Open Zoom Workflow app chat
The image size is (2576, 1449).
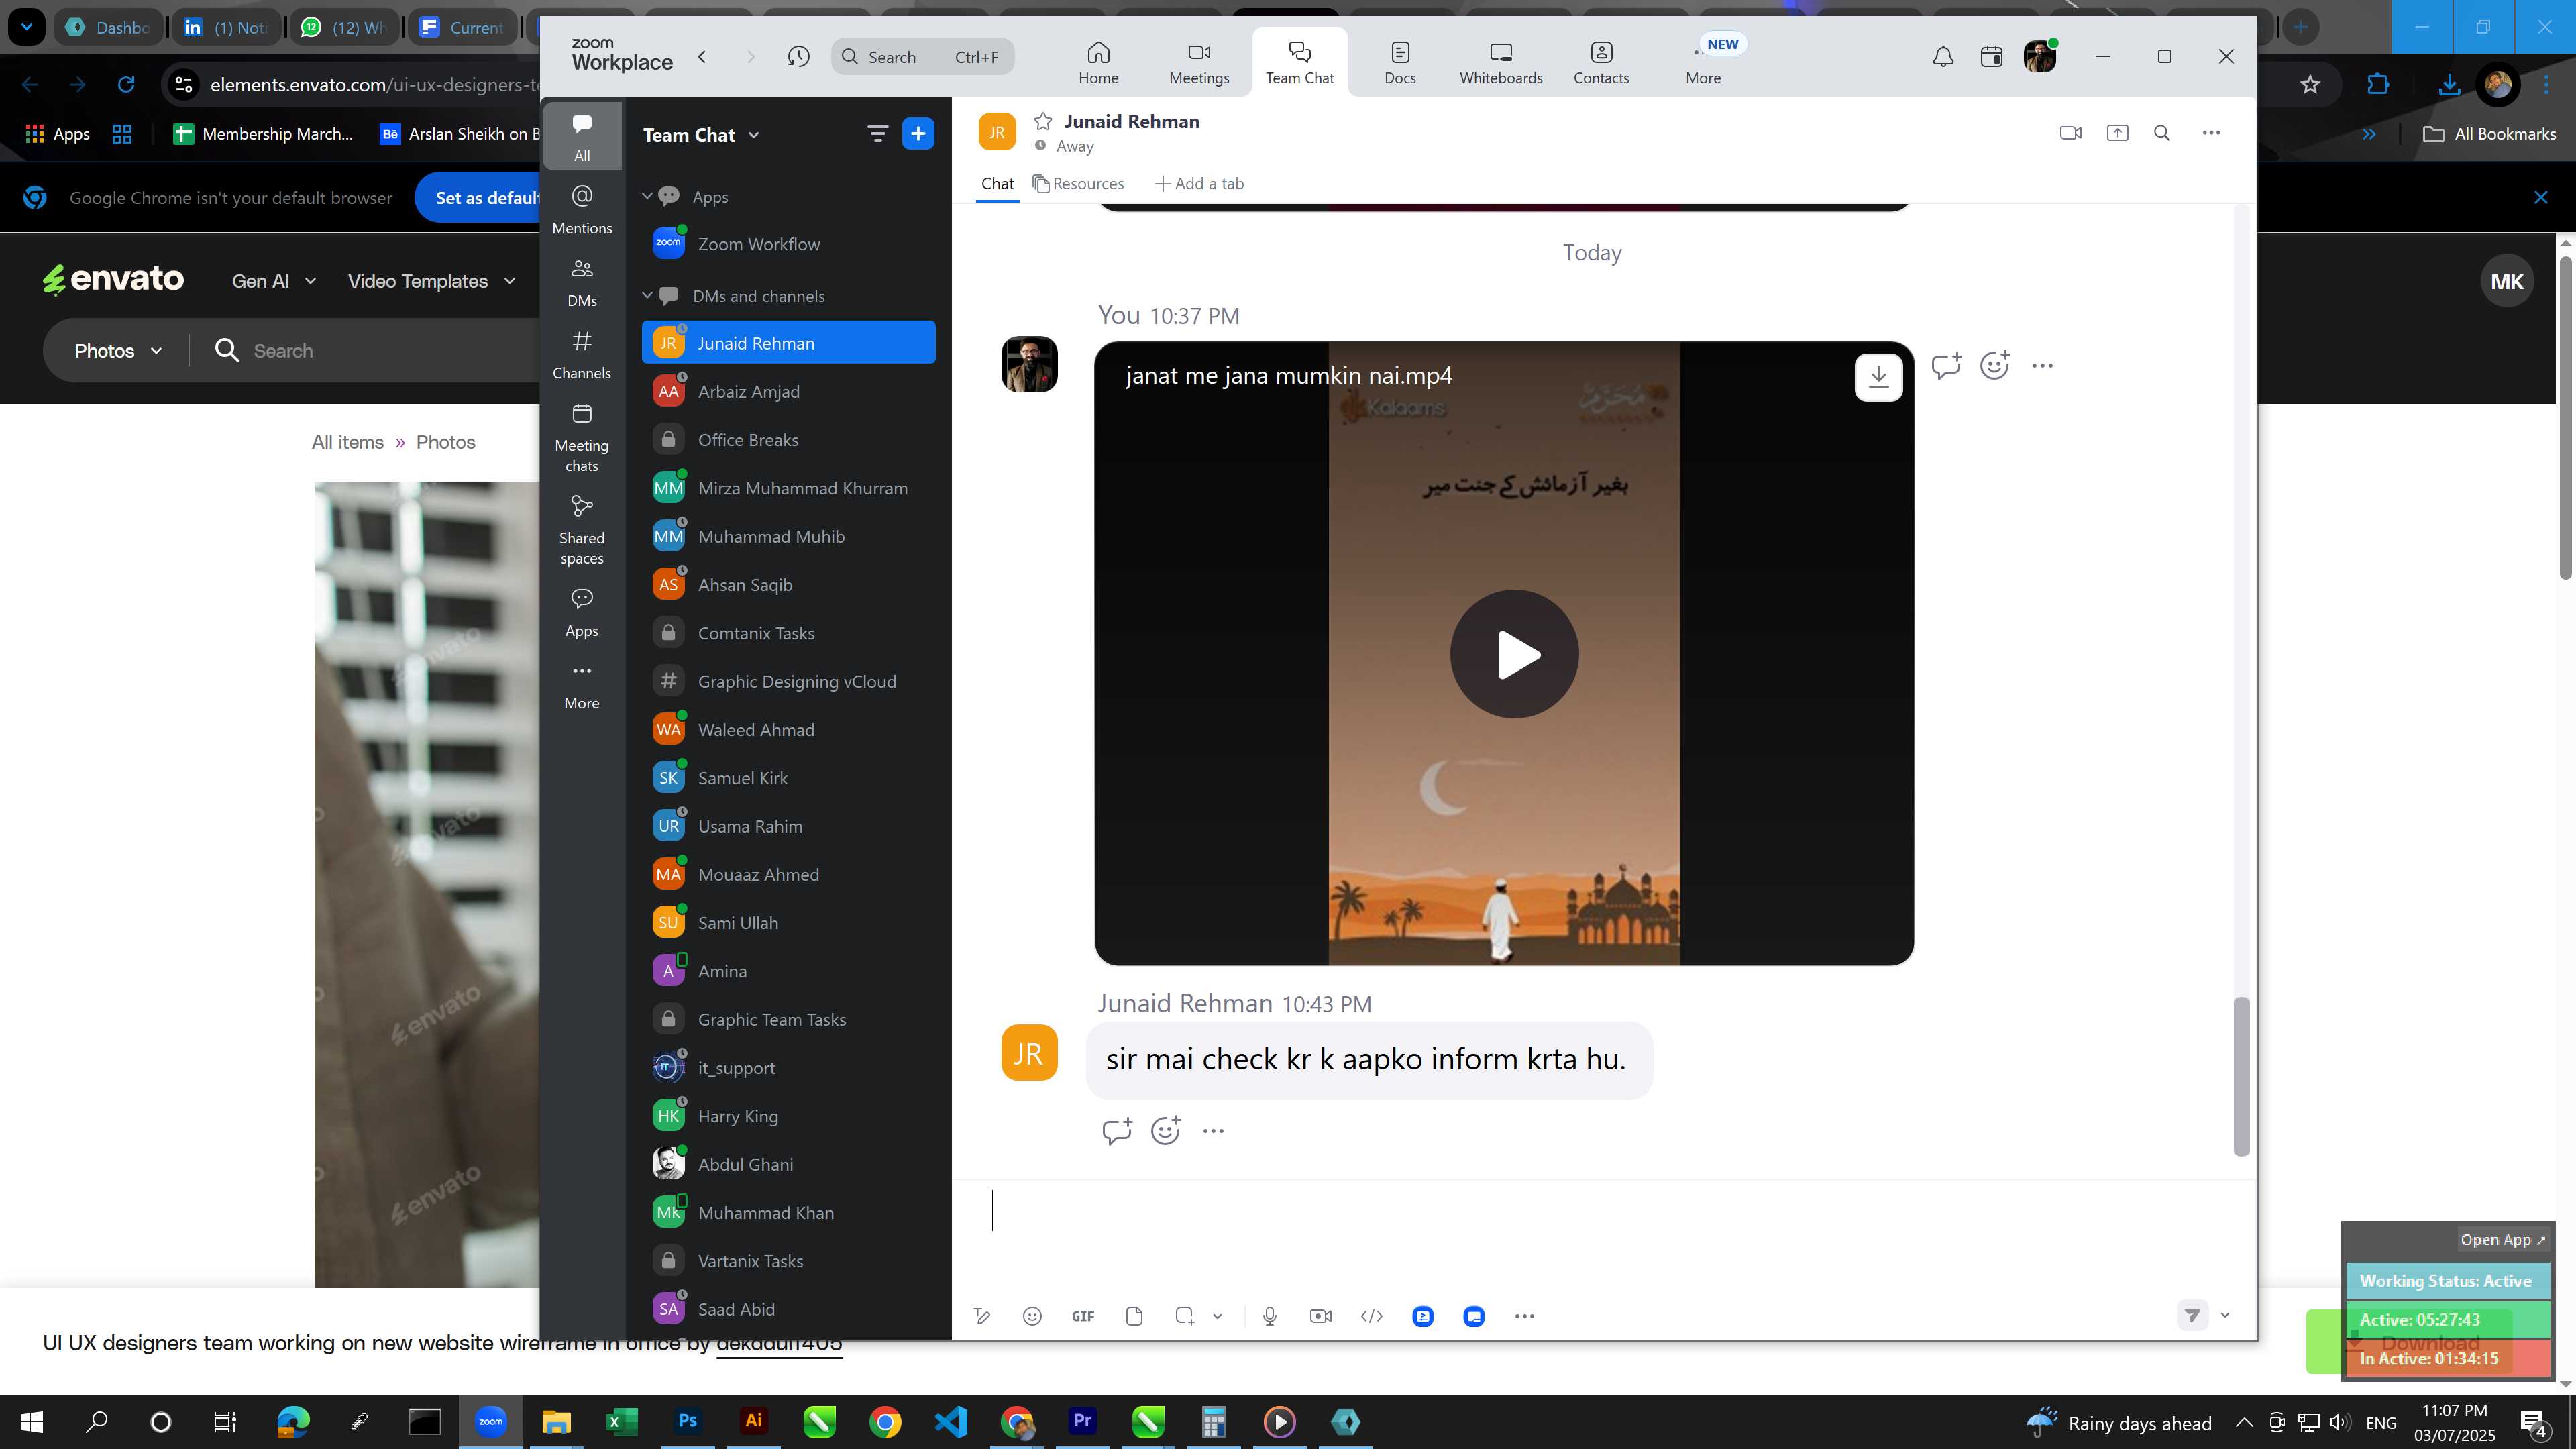point(788,243)
